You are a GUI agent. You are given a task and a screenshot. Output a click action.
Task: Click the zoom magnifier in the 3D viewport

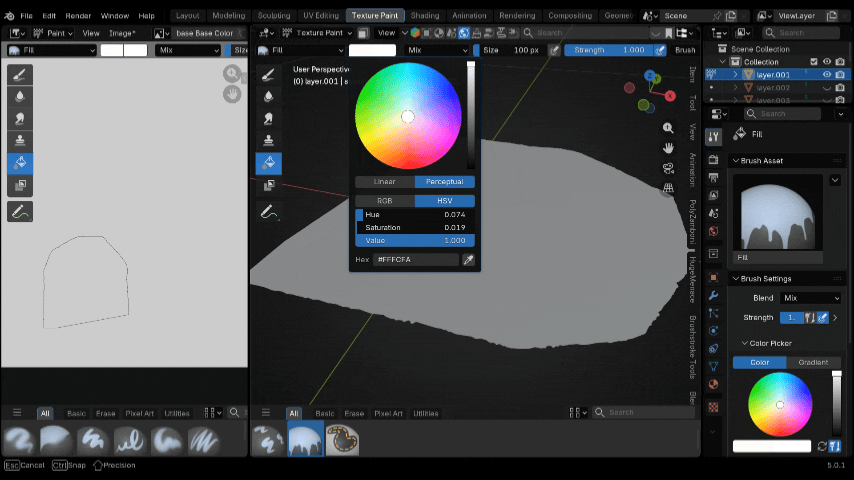click(x=668, y=128)
